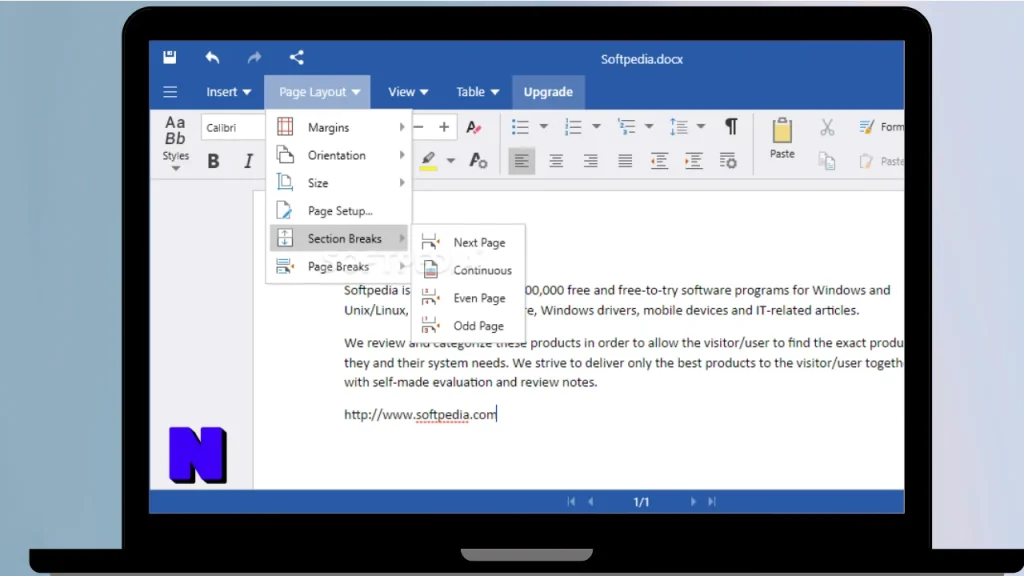Viewport: 1024px width, 576px height.
Task: Open the Table menu
Action: (x=477, y=92)
